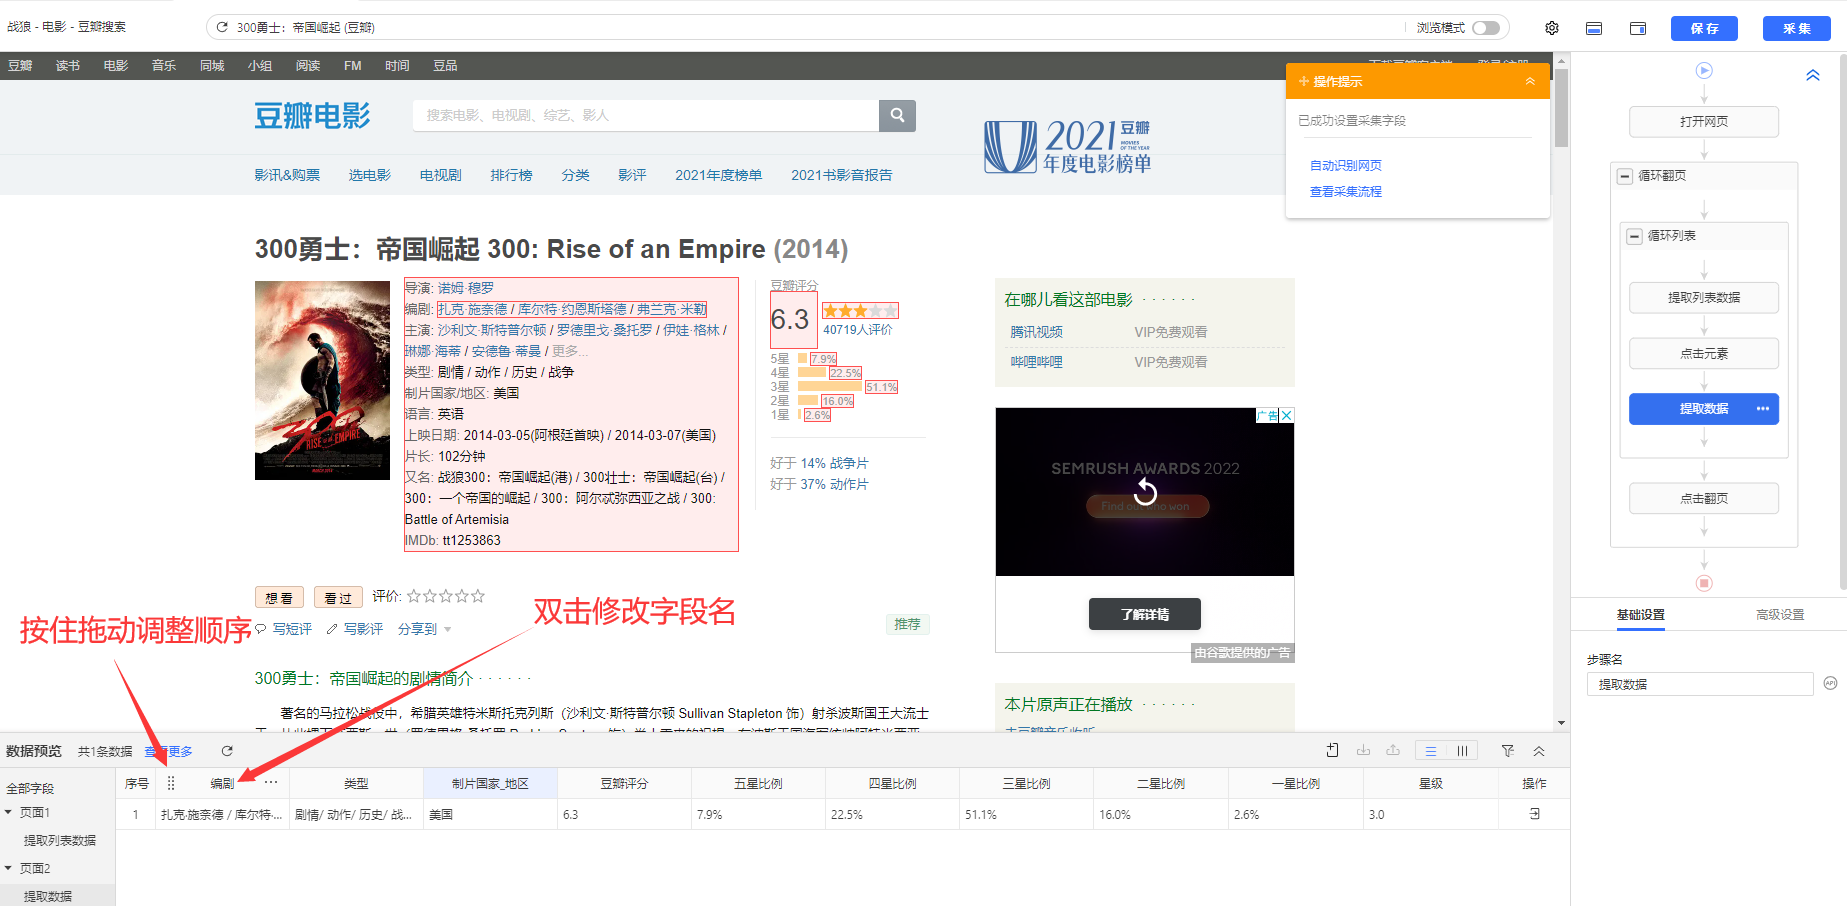1847x906 pixels.
Task: Select the 打开网页 workflow step
Action: pos(1704,122)
